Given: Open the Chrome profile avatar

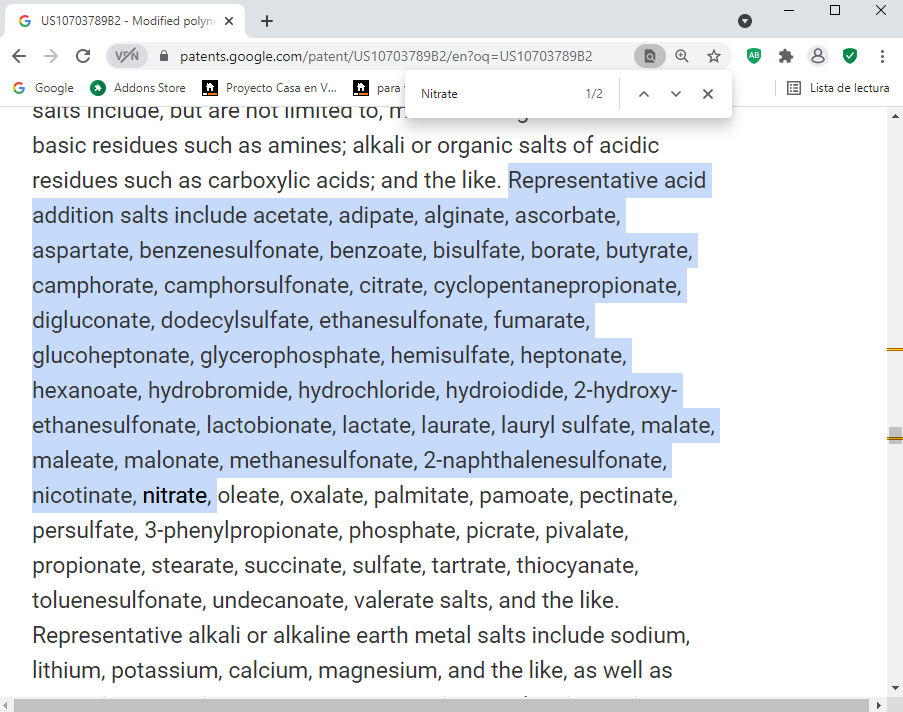Looking at the screenshot, I should pyautogui.click(x=818, y=56).
